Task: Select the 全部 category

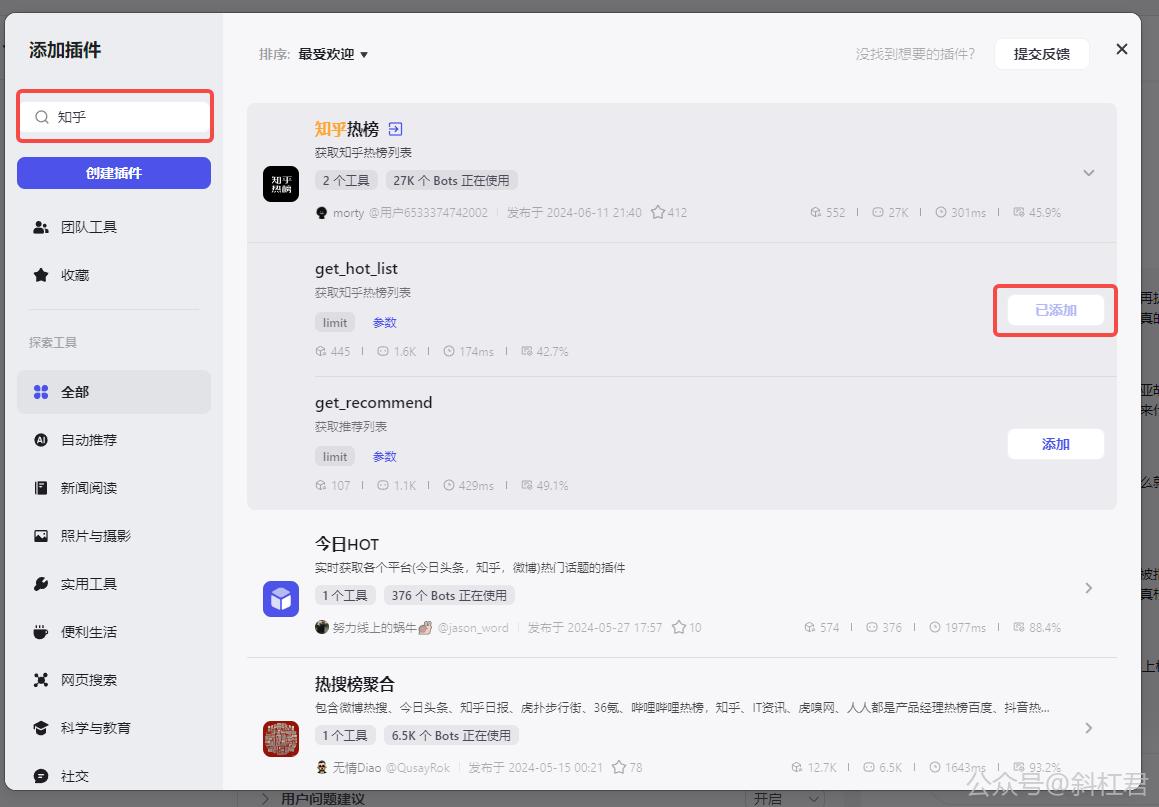Action: click(x=114, y=392)
